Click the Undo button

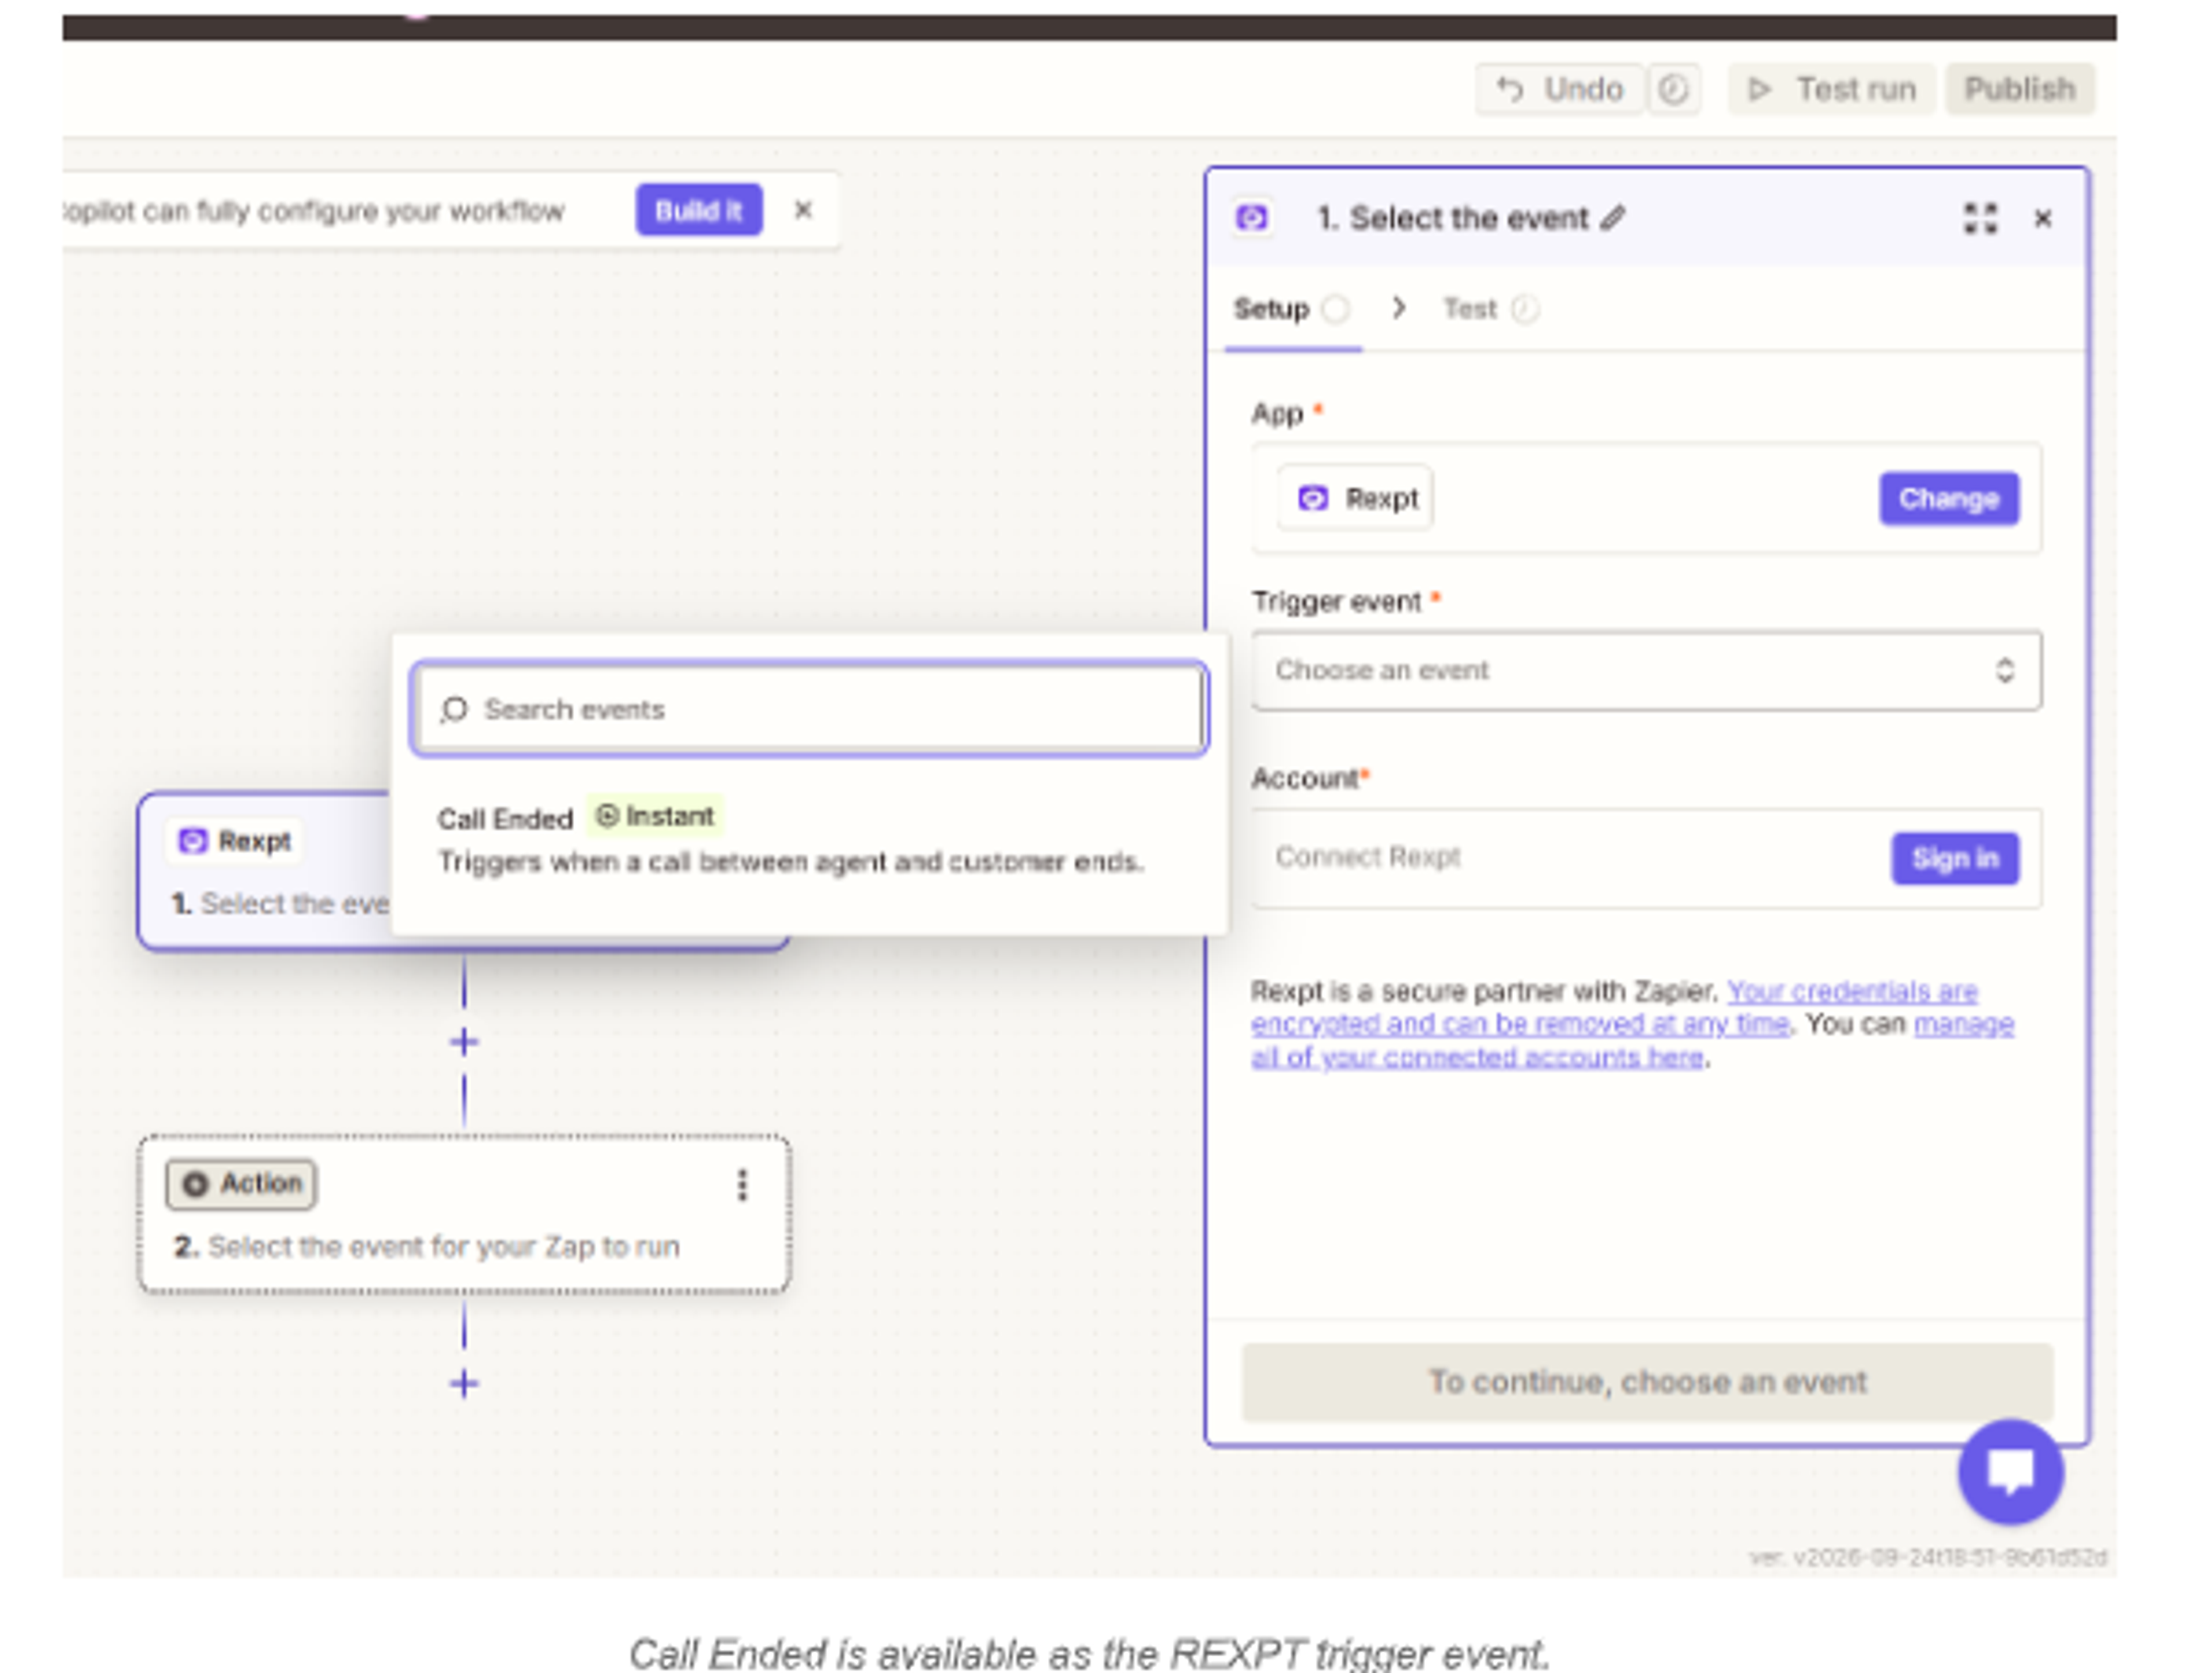pyautogui.click(x=1559, y=90)
